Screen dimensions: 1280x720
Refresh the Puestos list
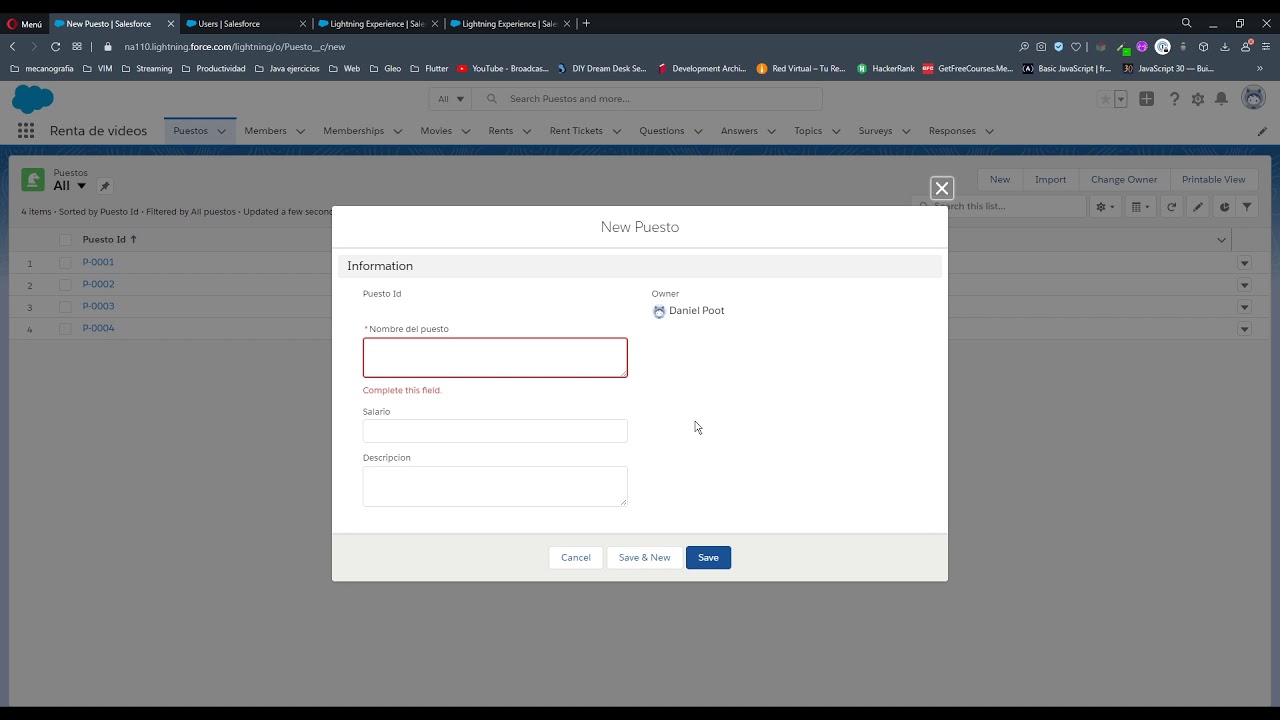(x=1171, y=207)
